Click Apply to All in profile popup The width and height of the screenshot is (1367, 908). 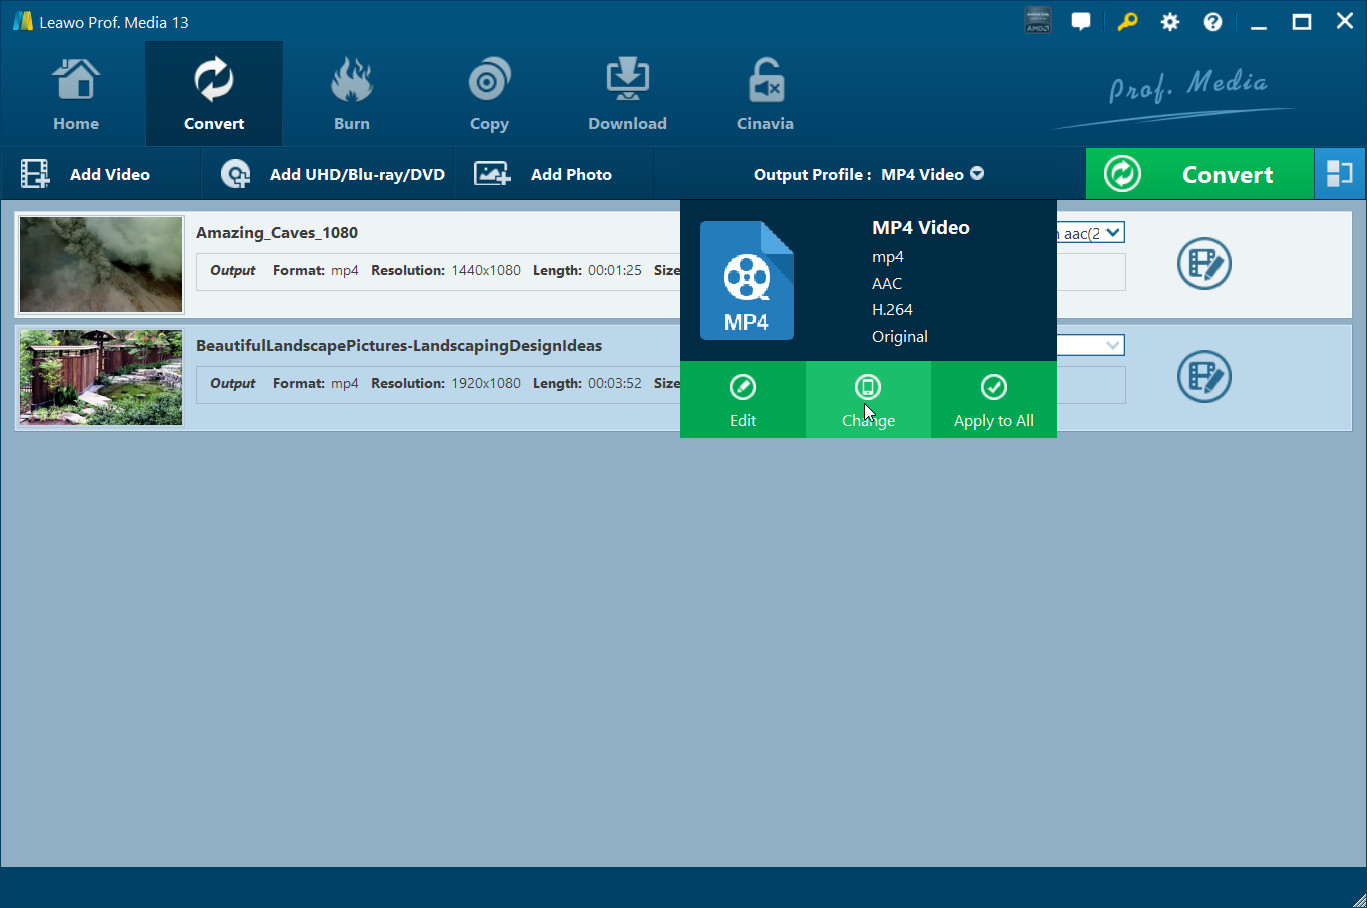click(993, 400)
